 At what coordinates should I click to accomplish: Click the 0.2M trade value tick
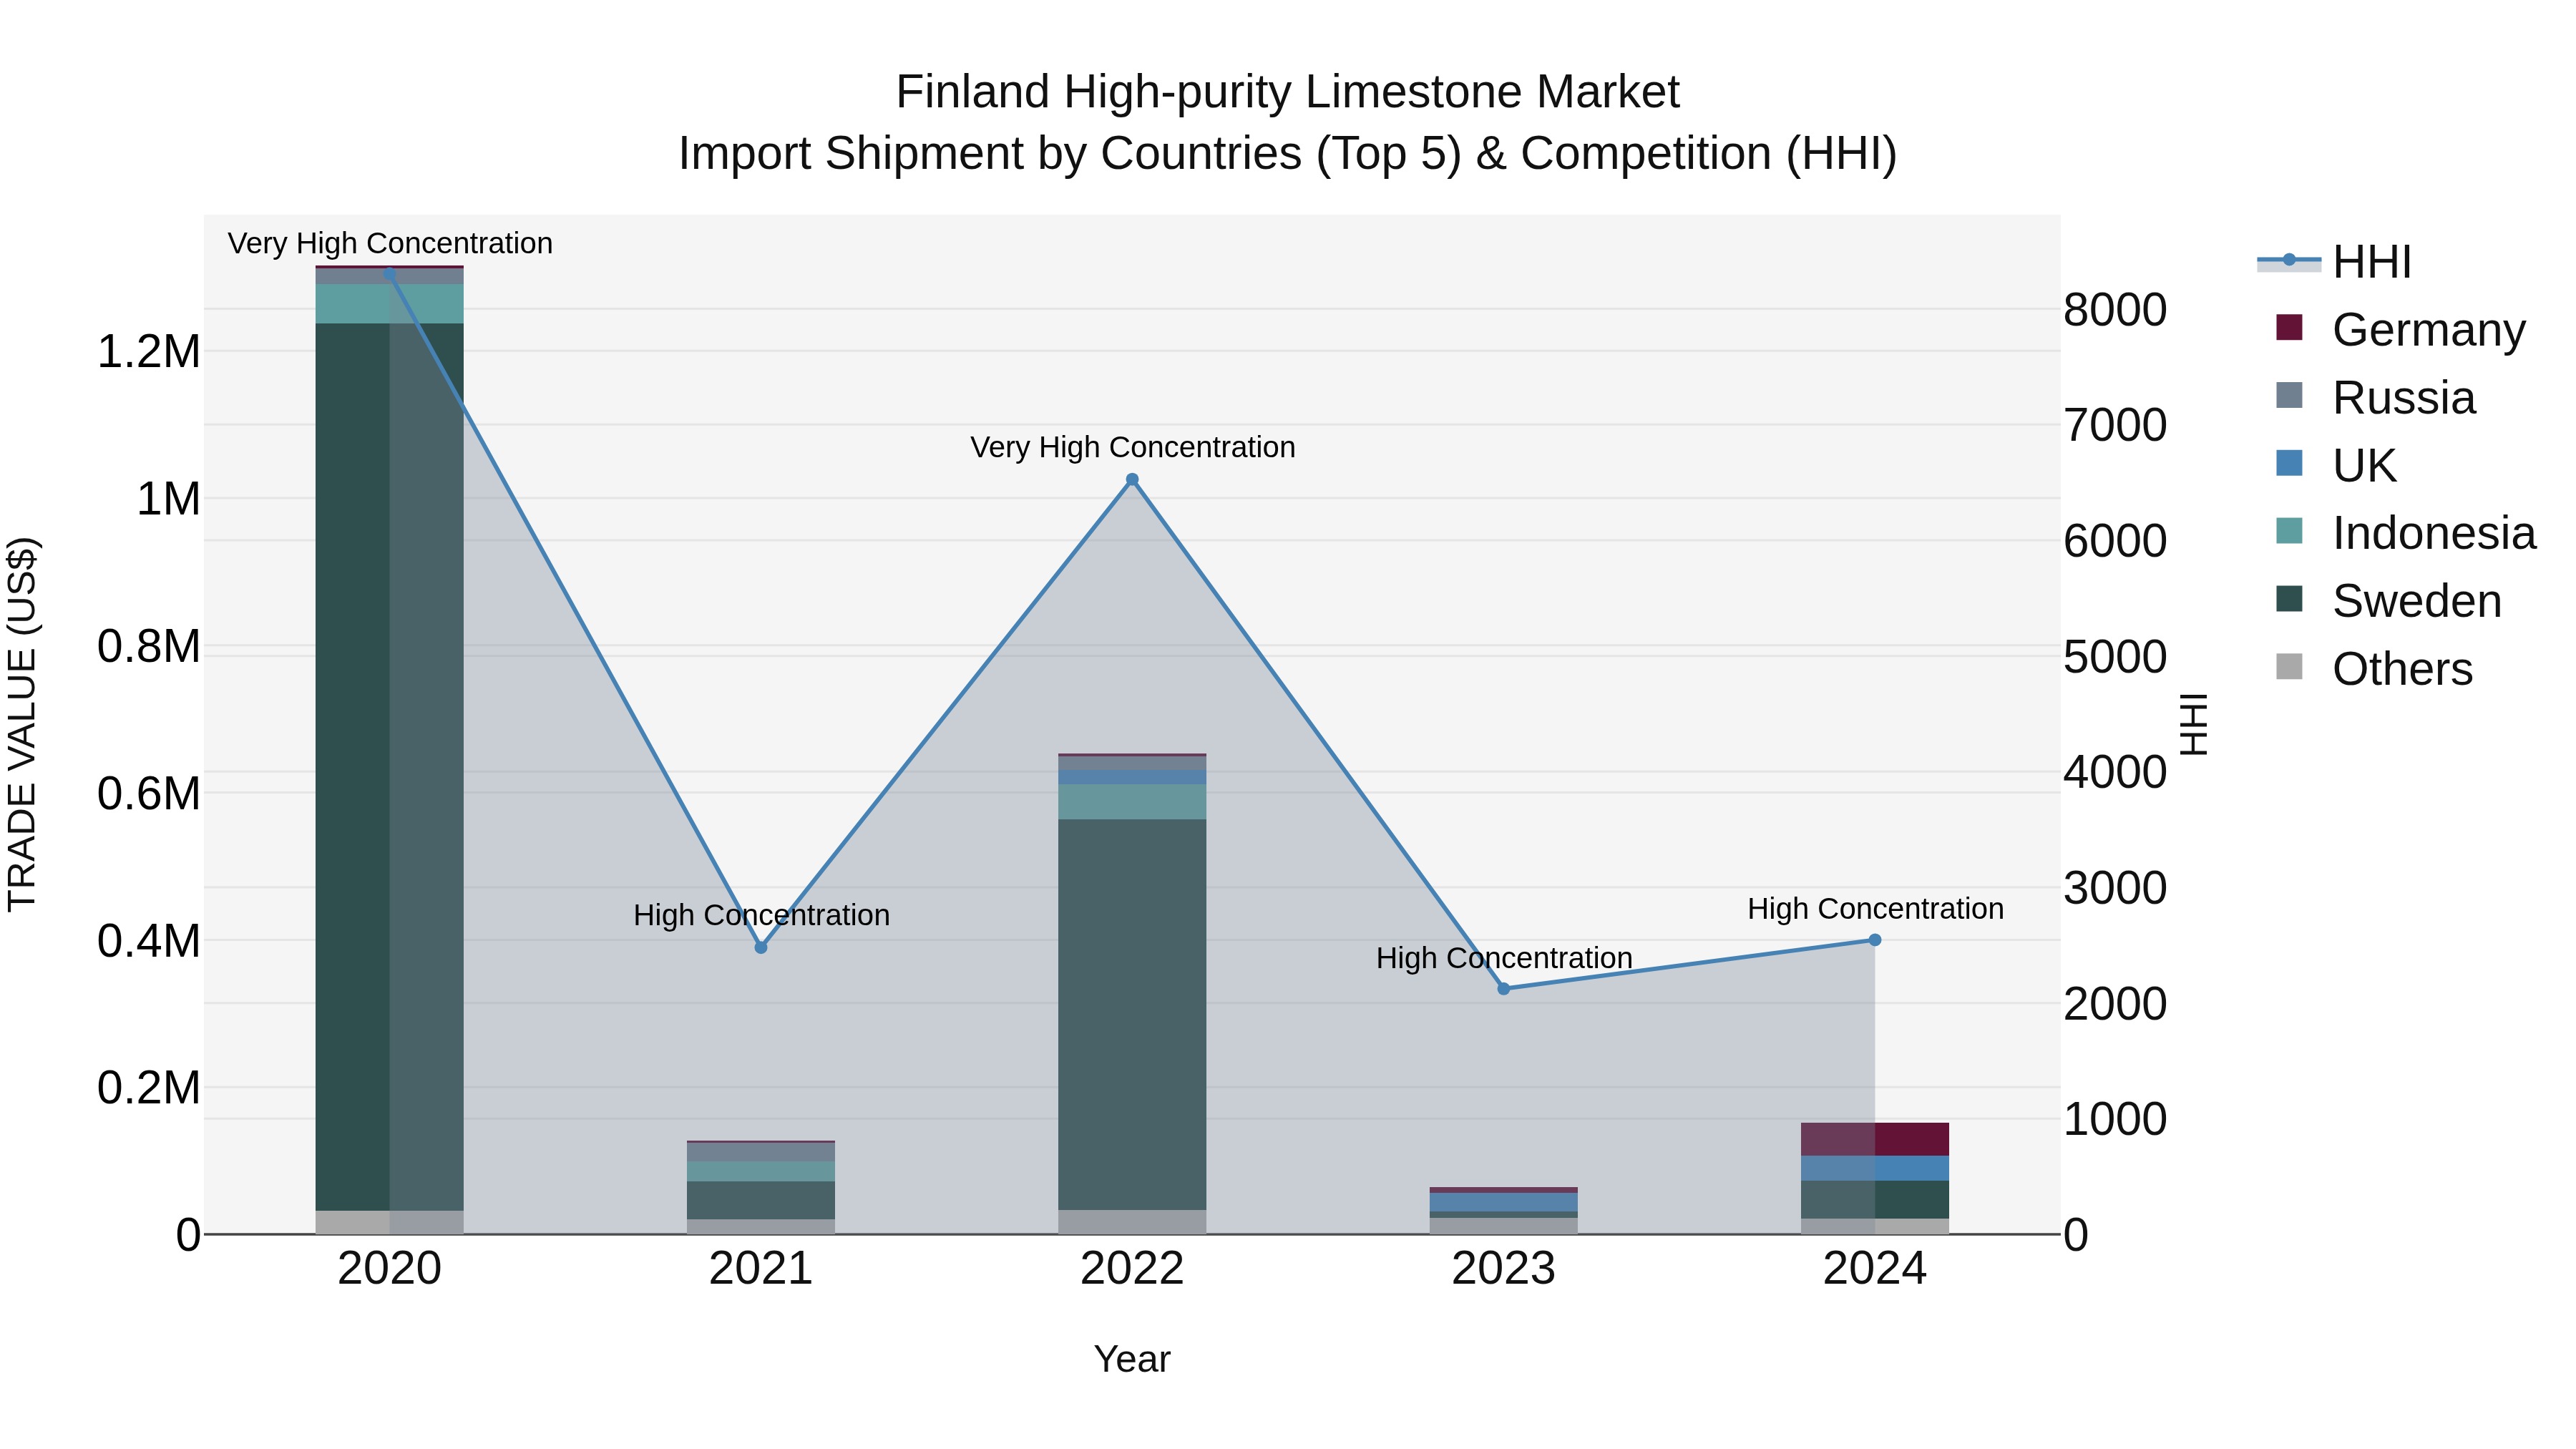click(x=148, y=1088)
